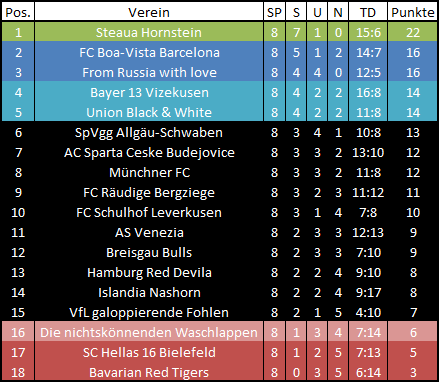Click the 22 points cell of Steaua Hornstein
The height and width of the screenshot is (382, 439).
coord(413,32)
